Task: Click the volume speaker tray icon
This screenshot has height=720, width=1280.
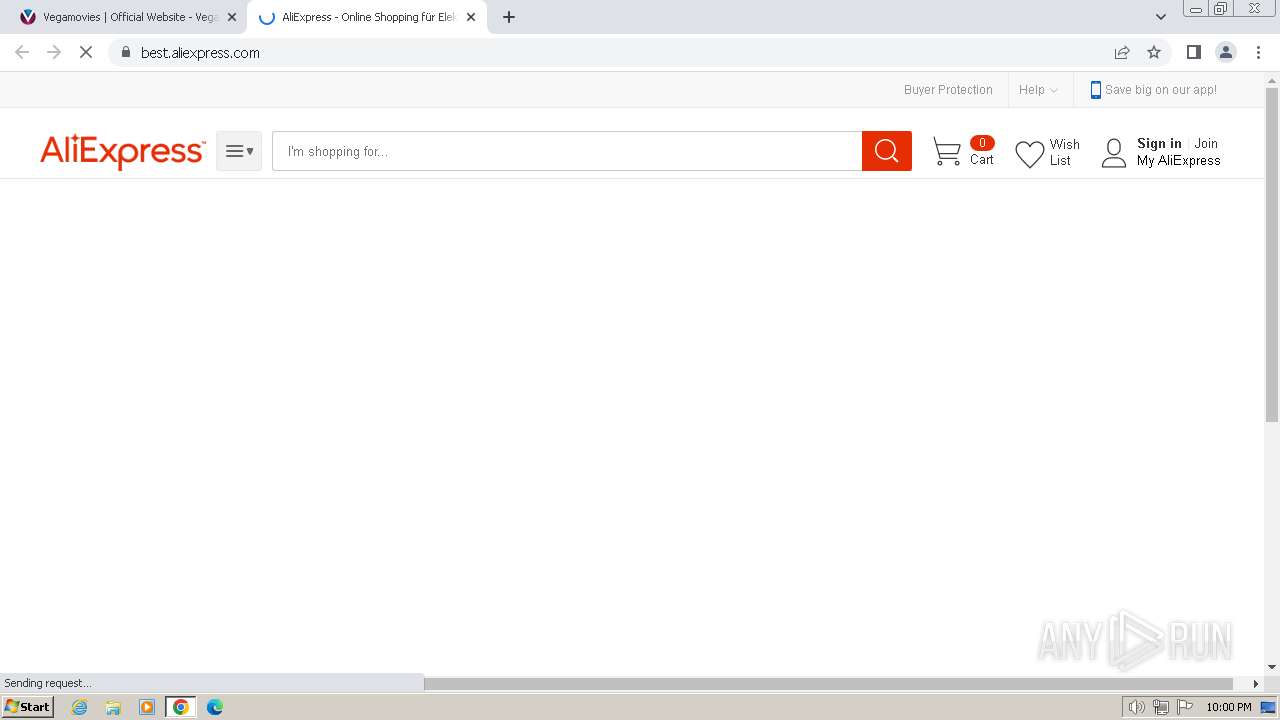Action: (1137, 707)
